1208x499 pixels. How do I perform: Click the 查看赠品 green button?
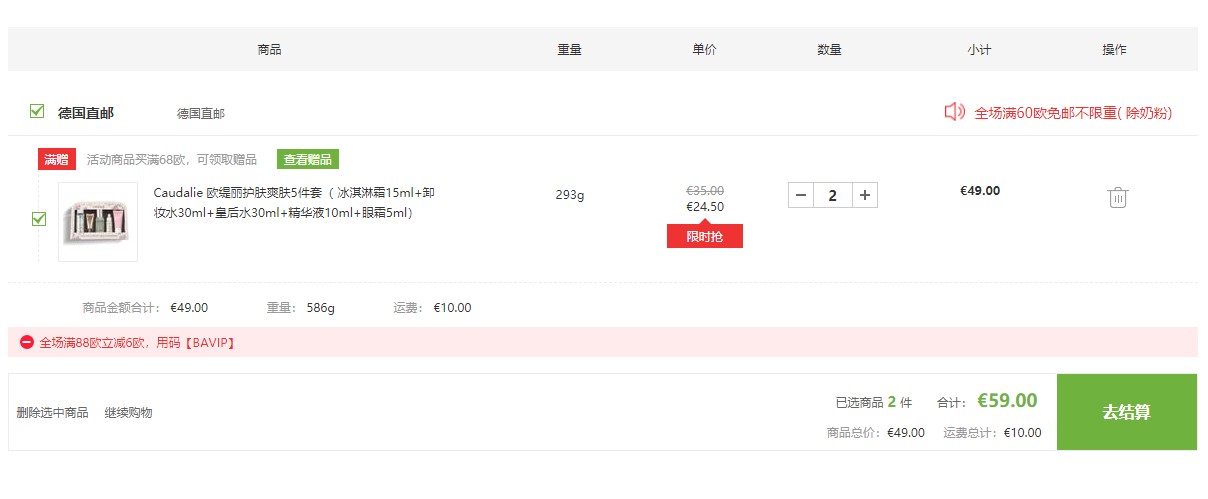[x=308, y=159]
